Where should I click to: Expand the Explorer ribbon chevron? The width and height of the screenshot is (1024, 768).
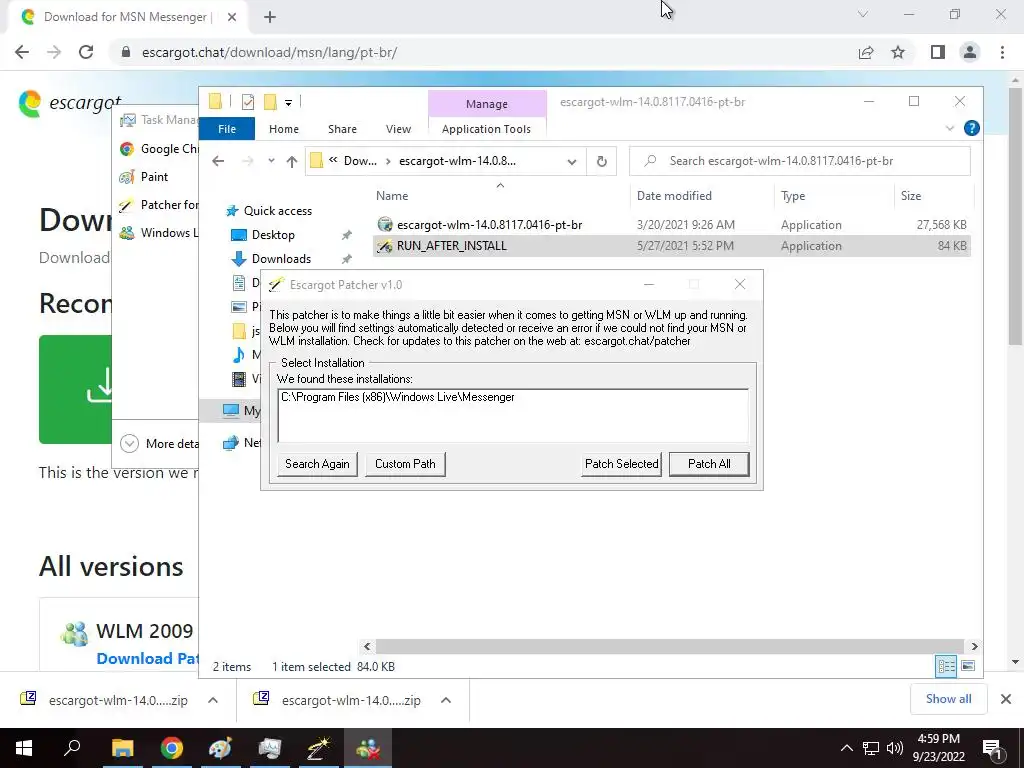950,128
